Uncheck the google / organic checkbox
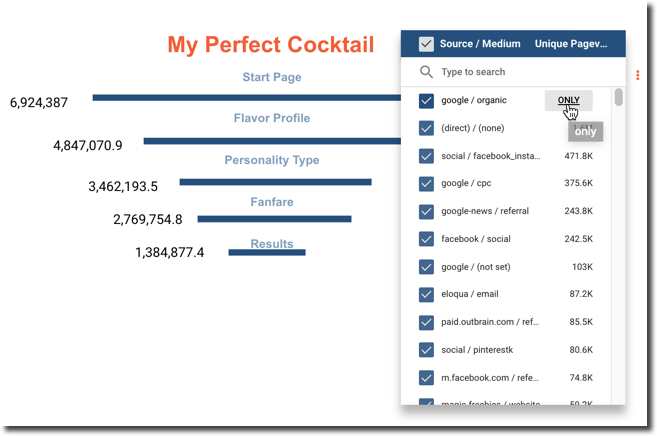This screenshot has width=657, height=436. tap(426, 101)
